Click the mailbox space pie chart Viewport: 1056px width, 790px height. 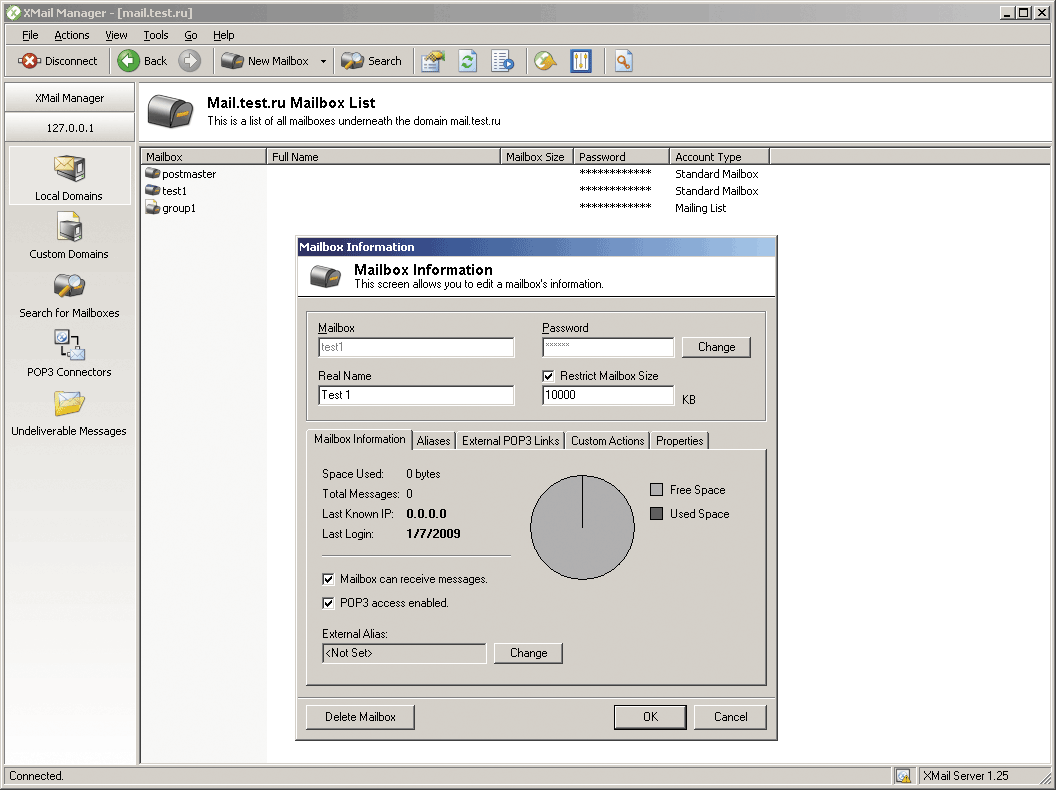(x=583, y=527)
